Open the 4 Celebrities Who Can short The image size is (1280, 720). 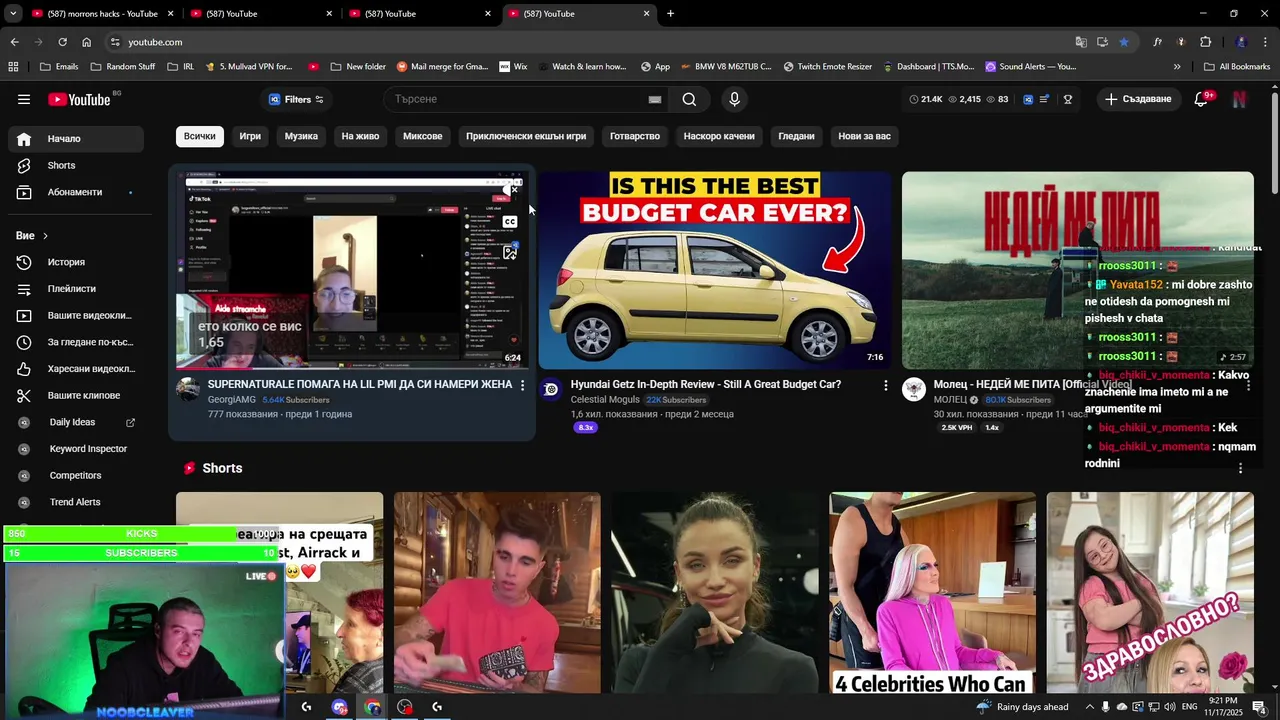(x=932, y=593)
